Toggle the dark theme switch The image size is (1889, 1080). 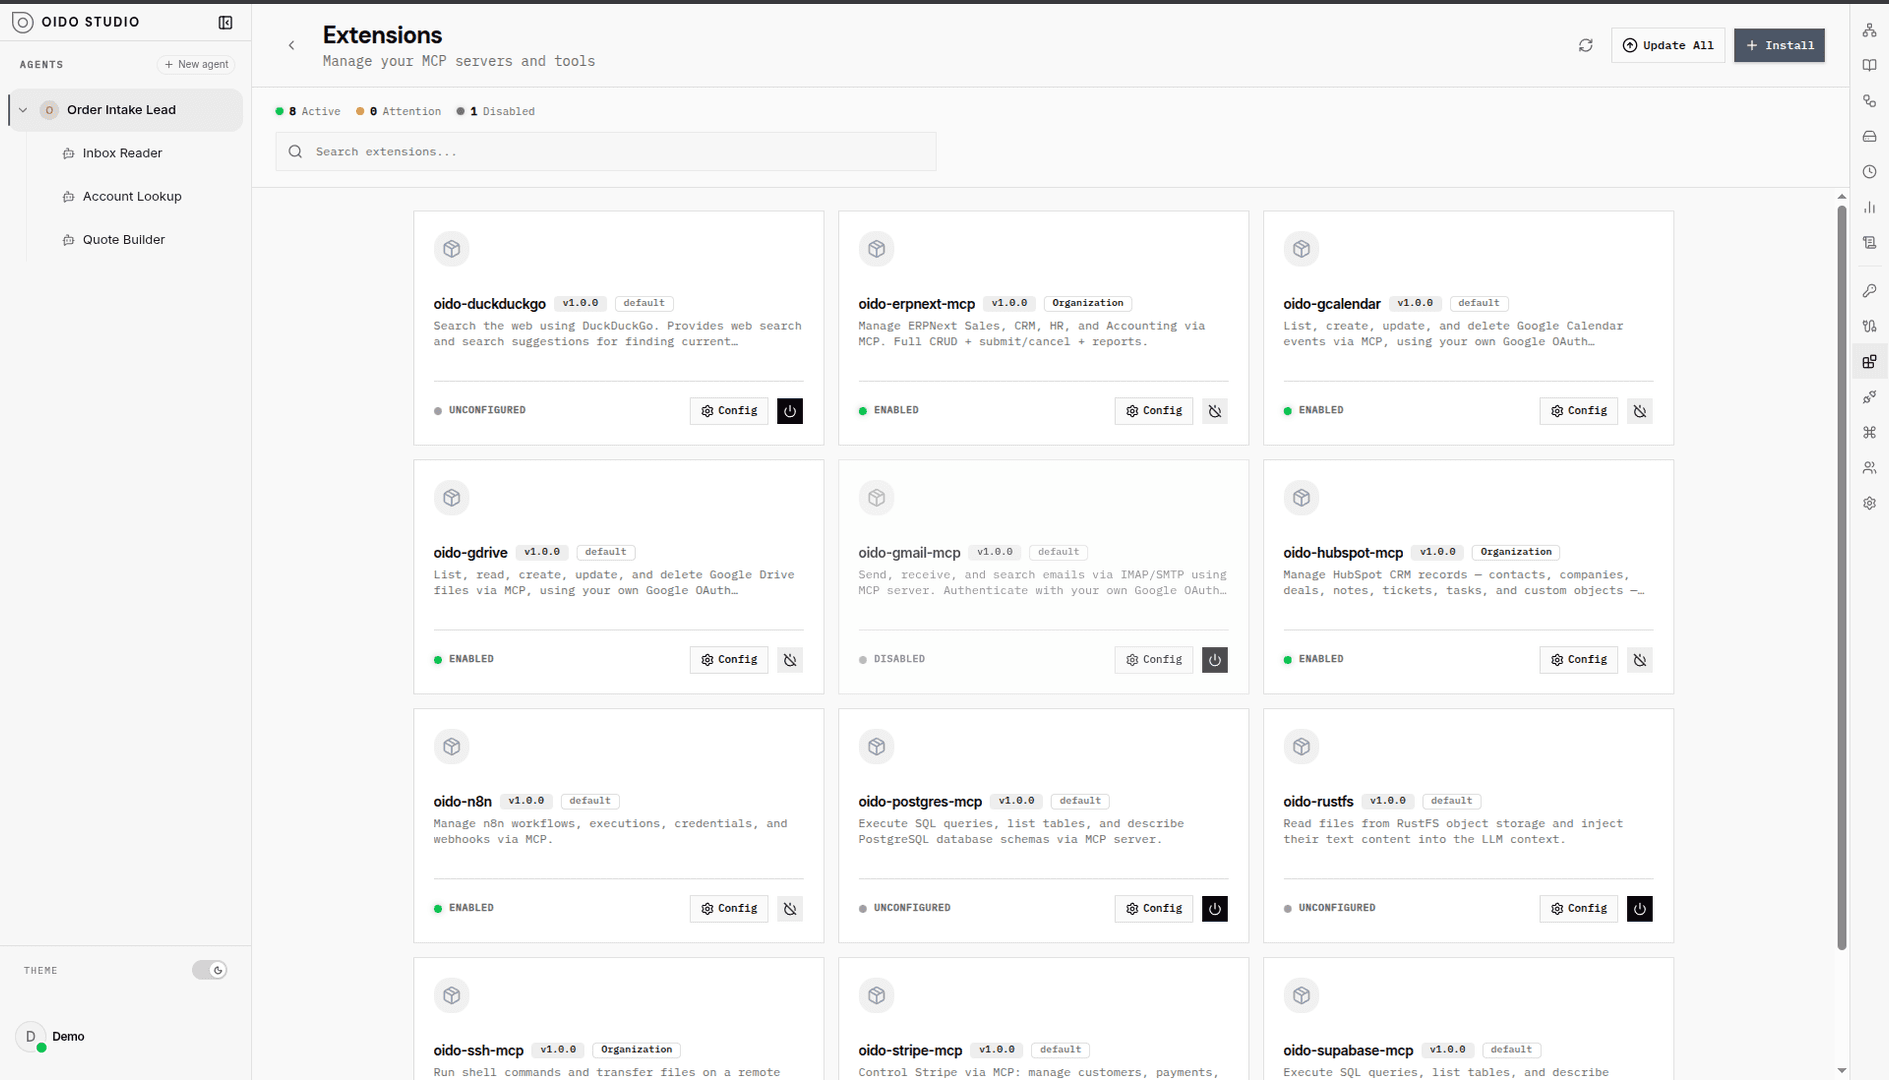[210, 970]
